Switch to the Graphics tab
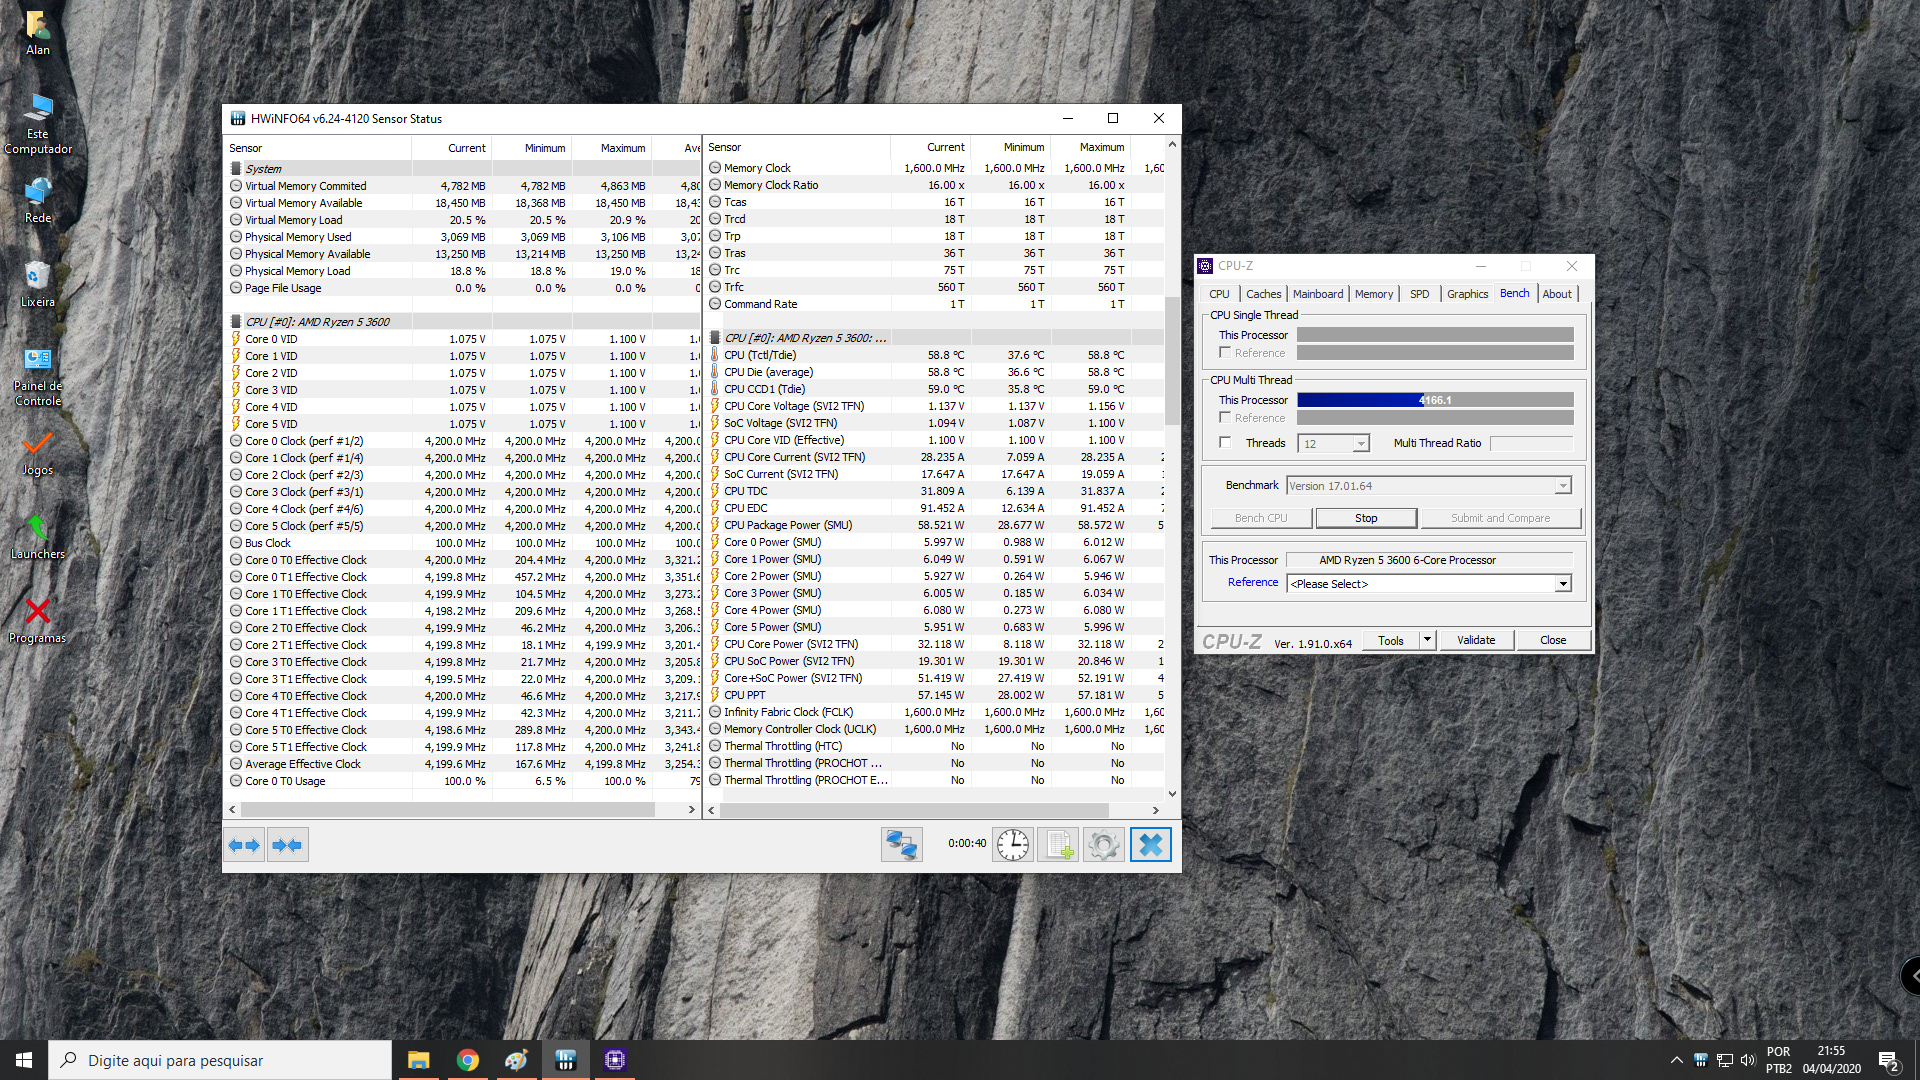The image size is (1920, 1080). [1467, 294]
